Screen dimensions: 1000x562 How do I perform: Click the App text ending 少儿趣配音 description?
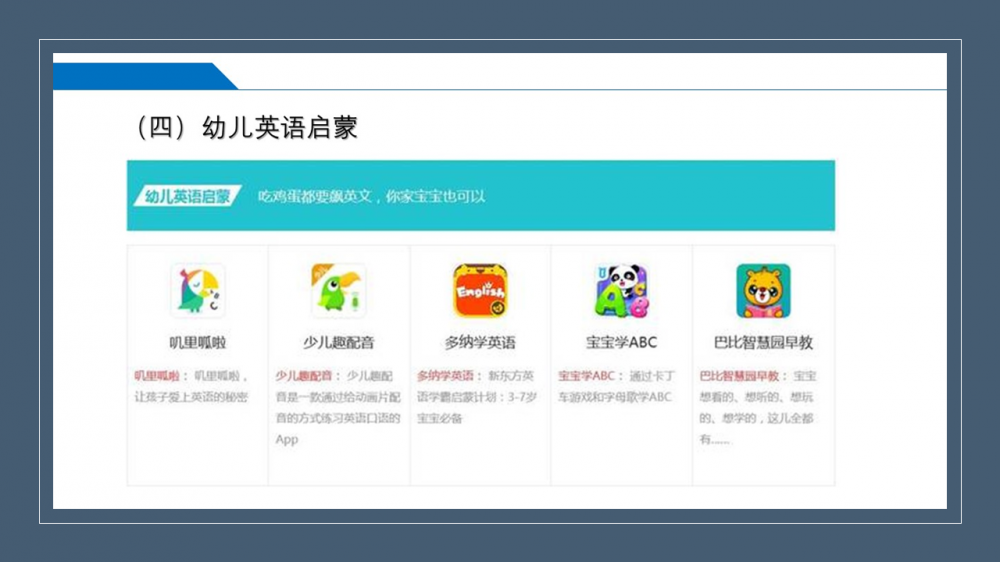(287, 440)
